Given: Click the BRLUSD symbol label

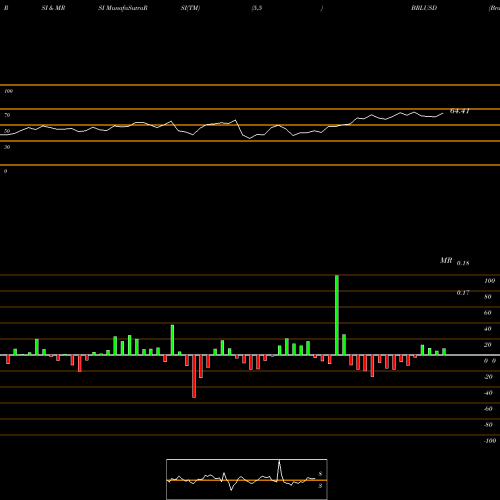Looking at the screenshot, I should [424, 8].
